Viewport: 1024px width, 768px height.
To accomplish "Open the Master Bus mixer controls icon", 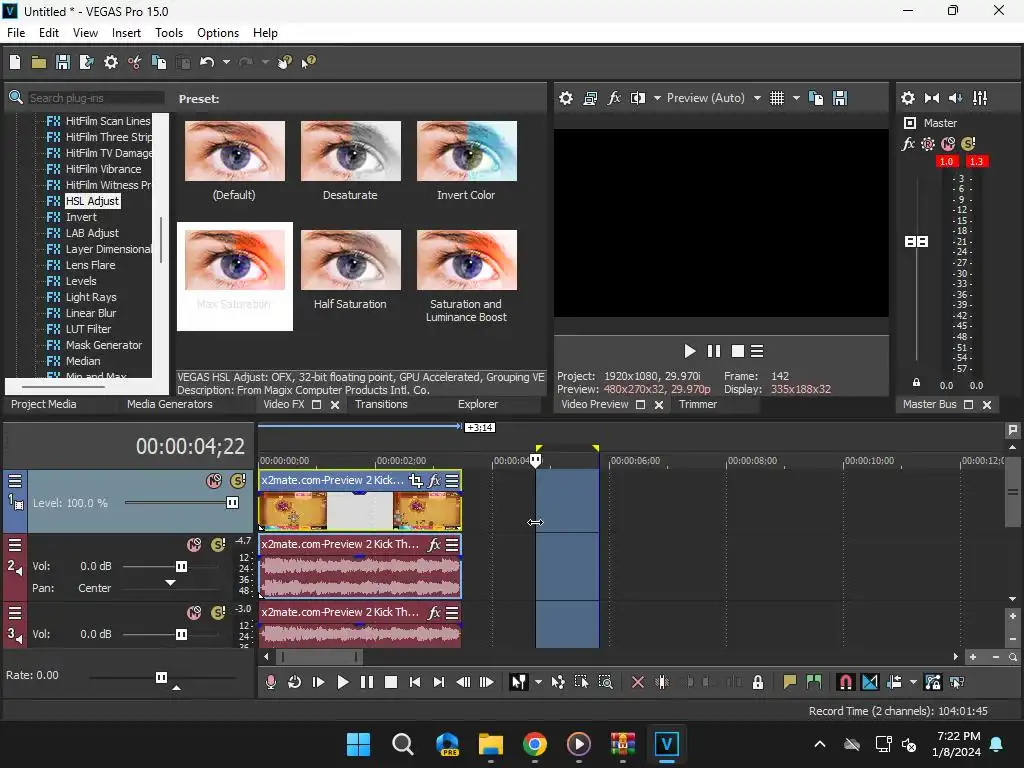I will click(x=980, y=98).
